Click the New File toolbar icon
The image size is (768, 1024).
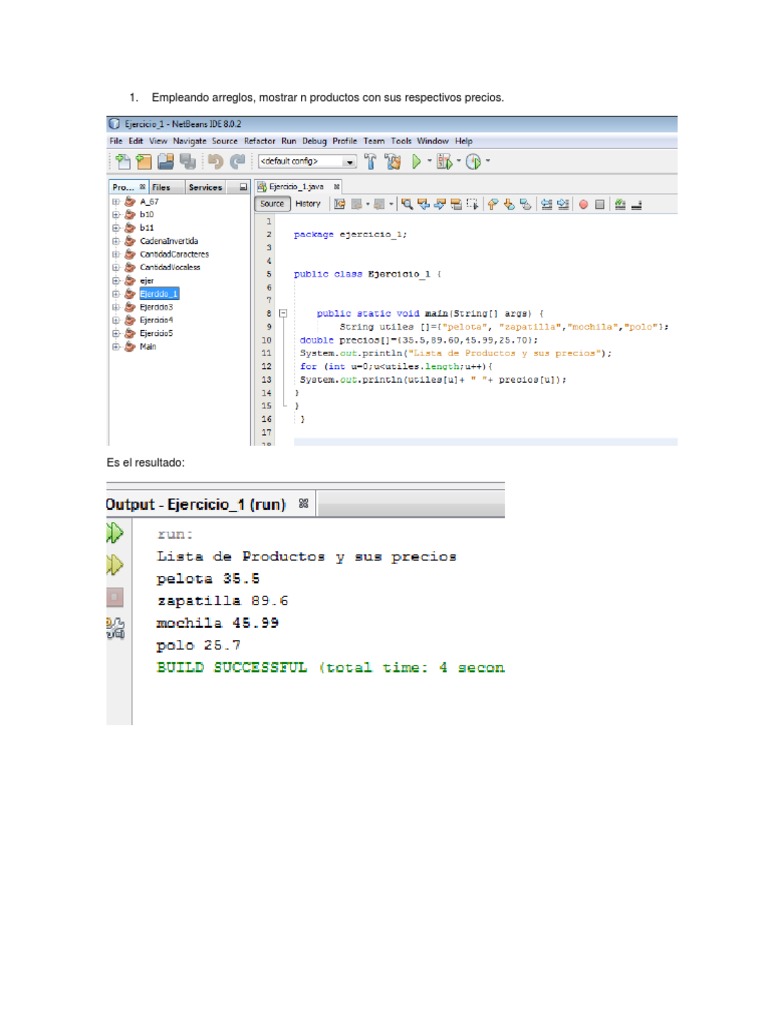point(123,161)
